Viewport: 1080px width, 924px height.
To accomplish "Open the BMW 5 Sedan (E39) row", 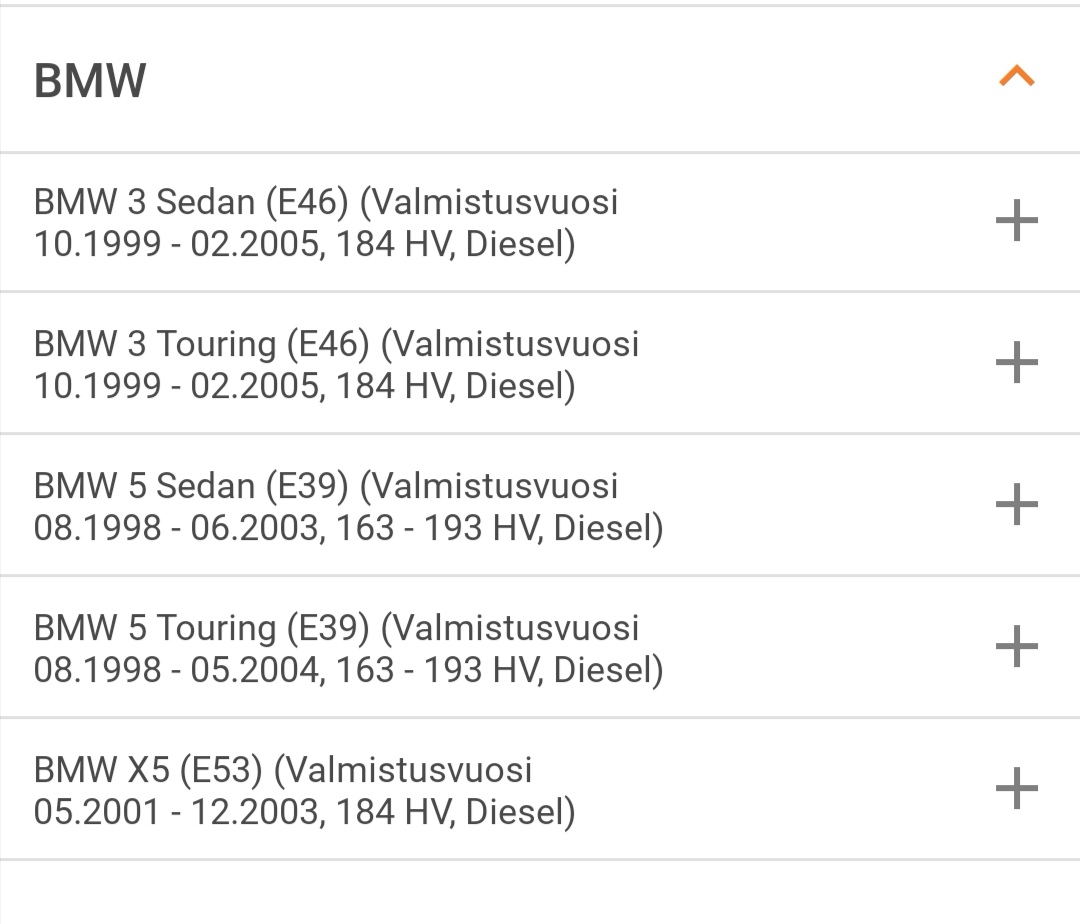I will pyautogui.click(x=540, y=505).
